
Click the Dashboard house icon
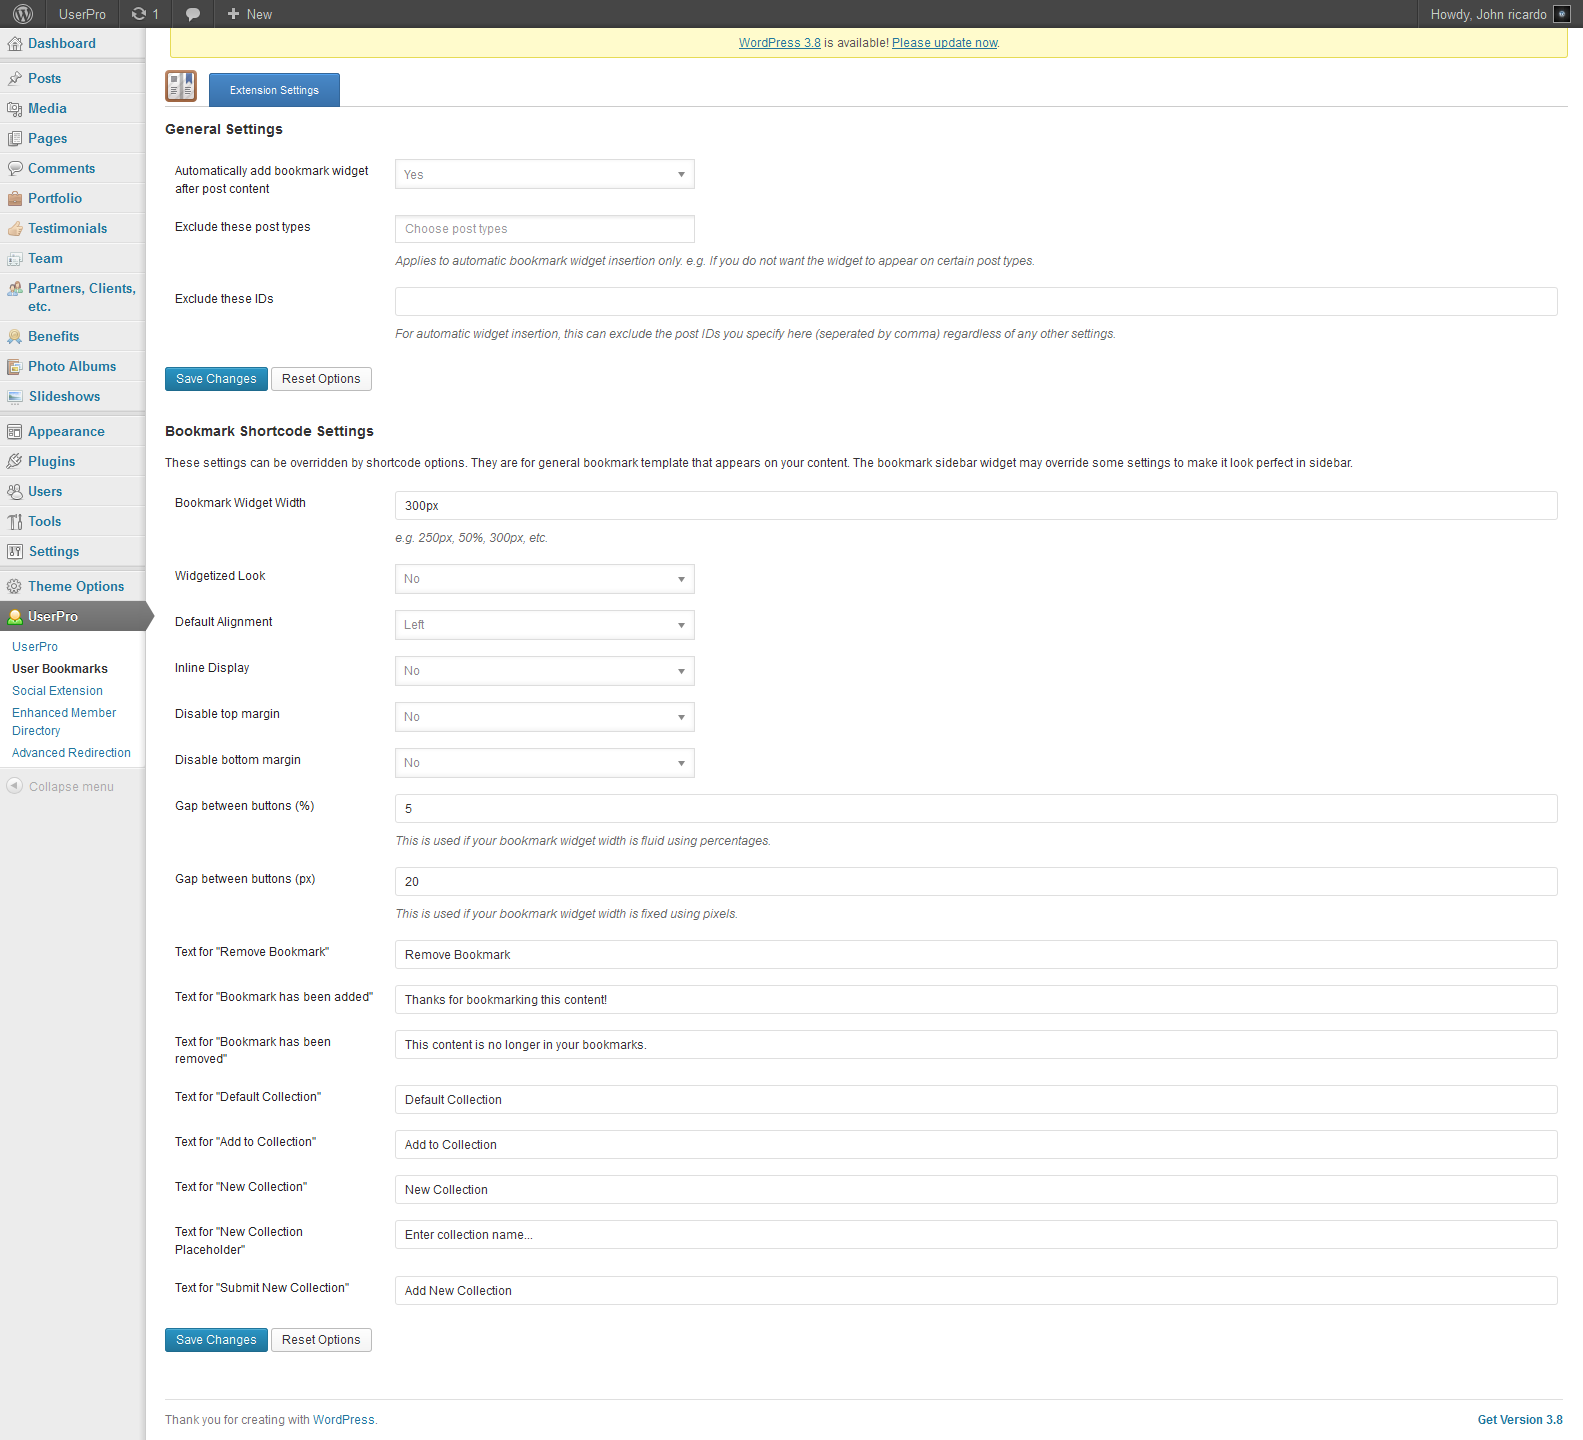pyautogui.click(x=15, y=44)
